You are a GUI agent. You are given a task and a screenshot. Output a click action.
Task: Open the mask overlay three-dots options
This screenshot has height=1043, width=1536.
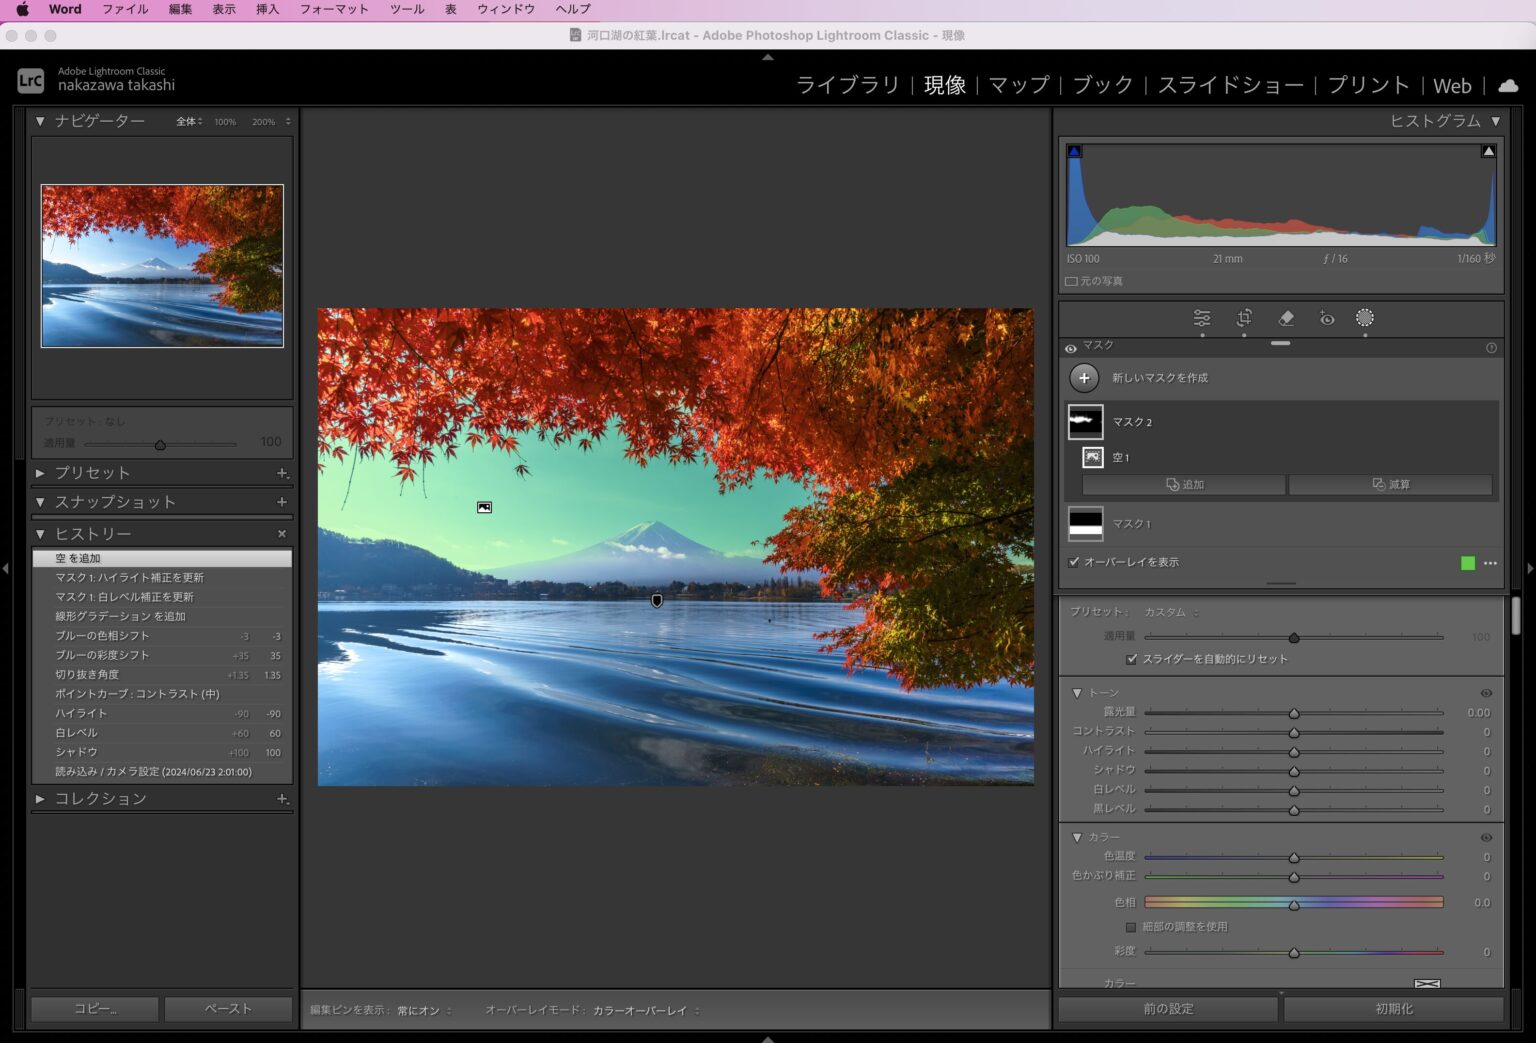[1490, 563]
